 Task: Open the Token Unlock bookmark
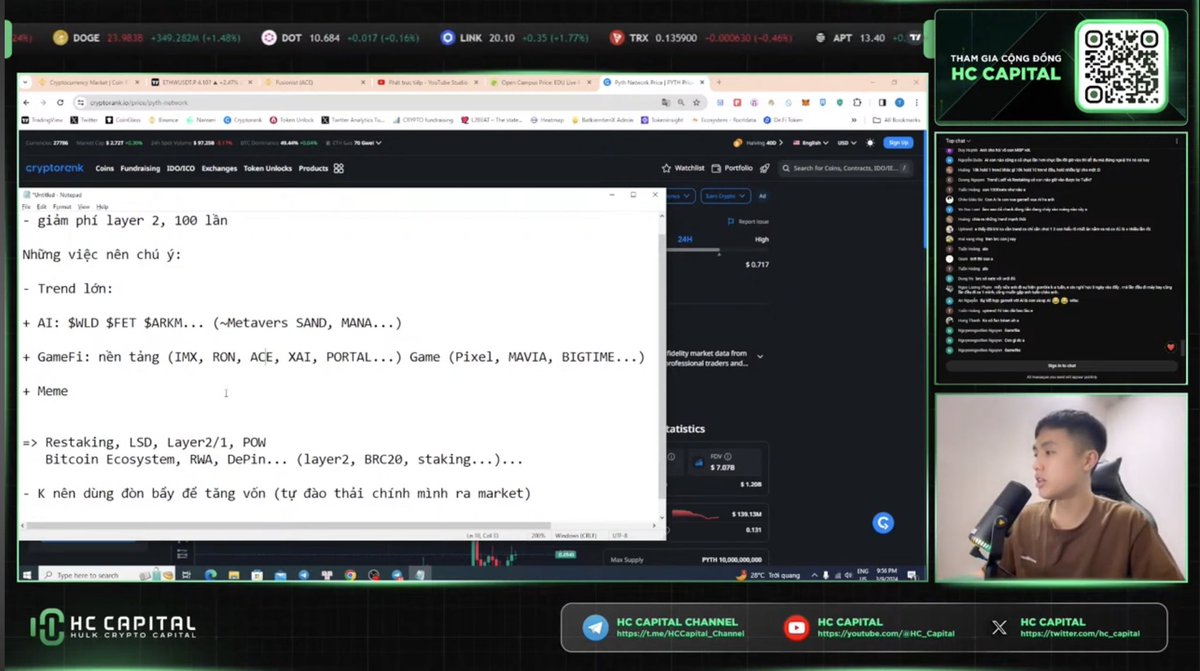click(x=293, y=119)
